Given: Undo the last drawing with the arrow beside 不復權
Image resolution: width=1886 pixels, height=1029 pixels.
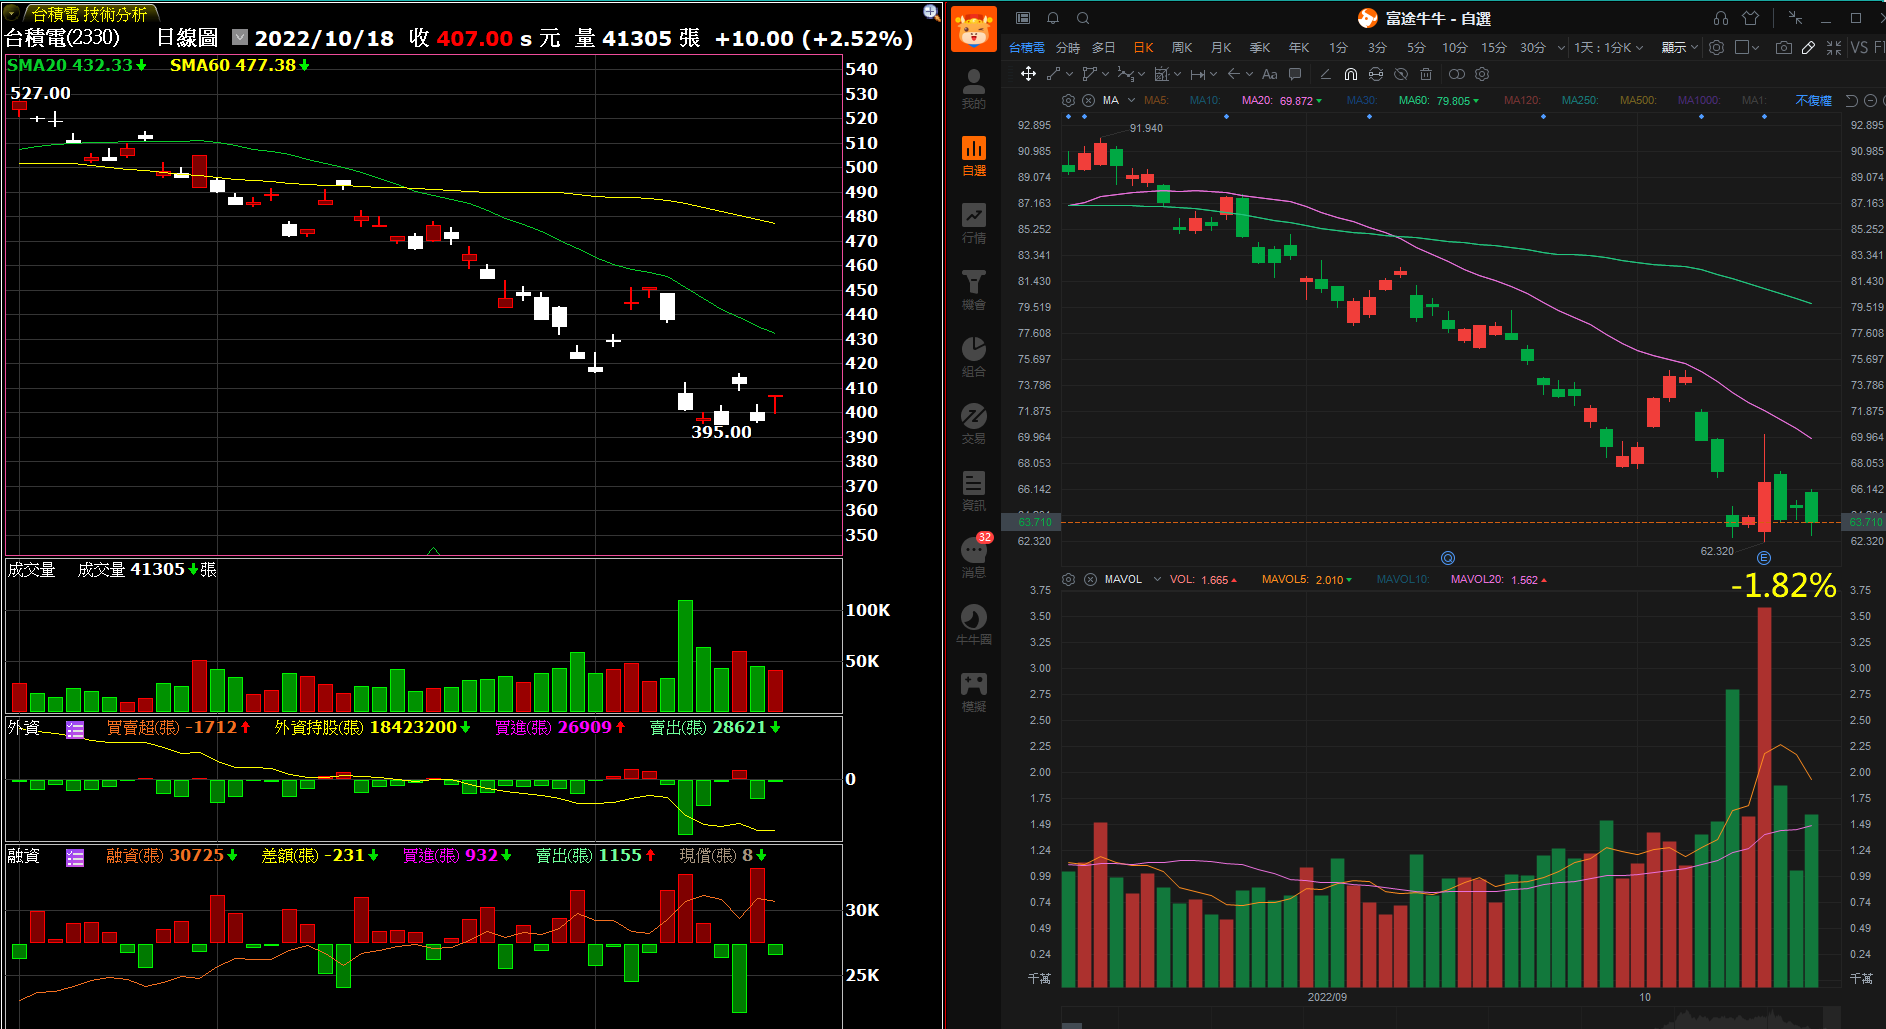Looking at the screenshot, I should pyautogui.click(x=1851, y=100).
